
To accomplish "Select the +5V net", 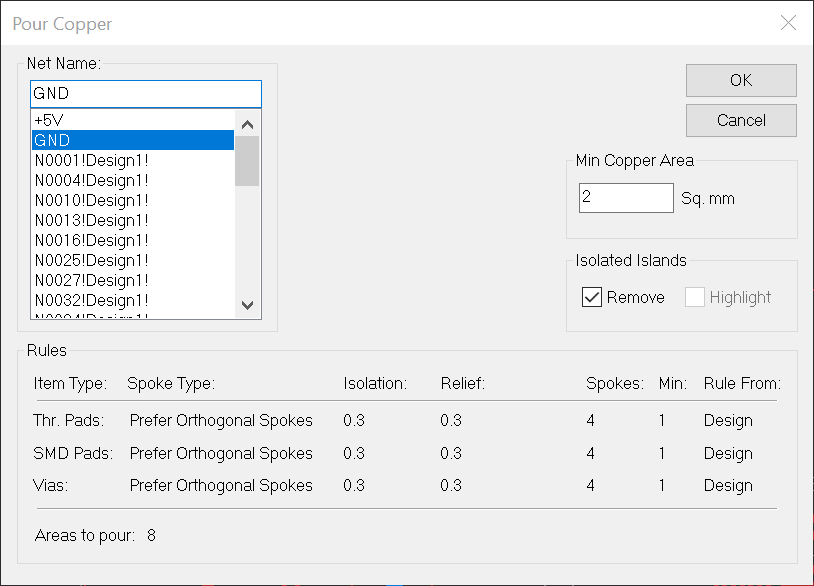I will (132, 120).
